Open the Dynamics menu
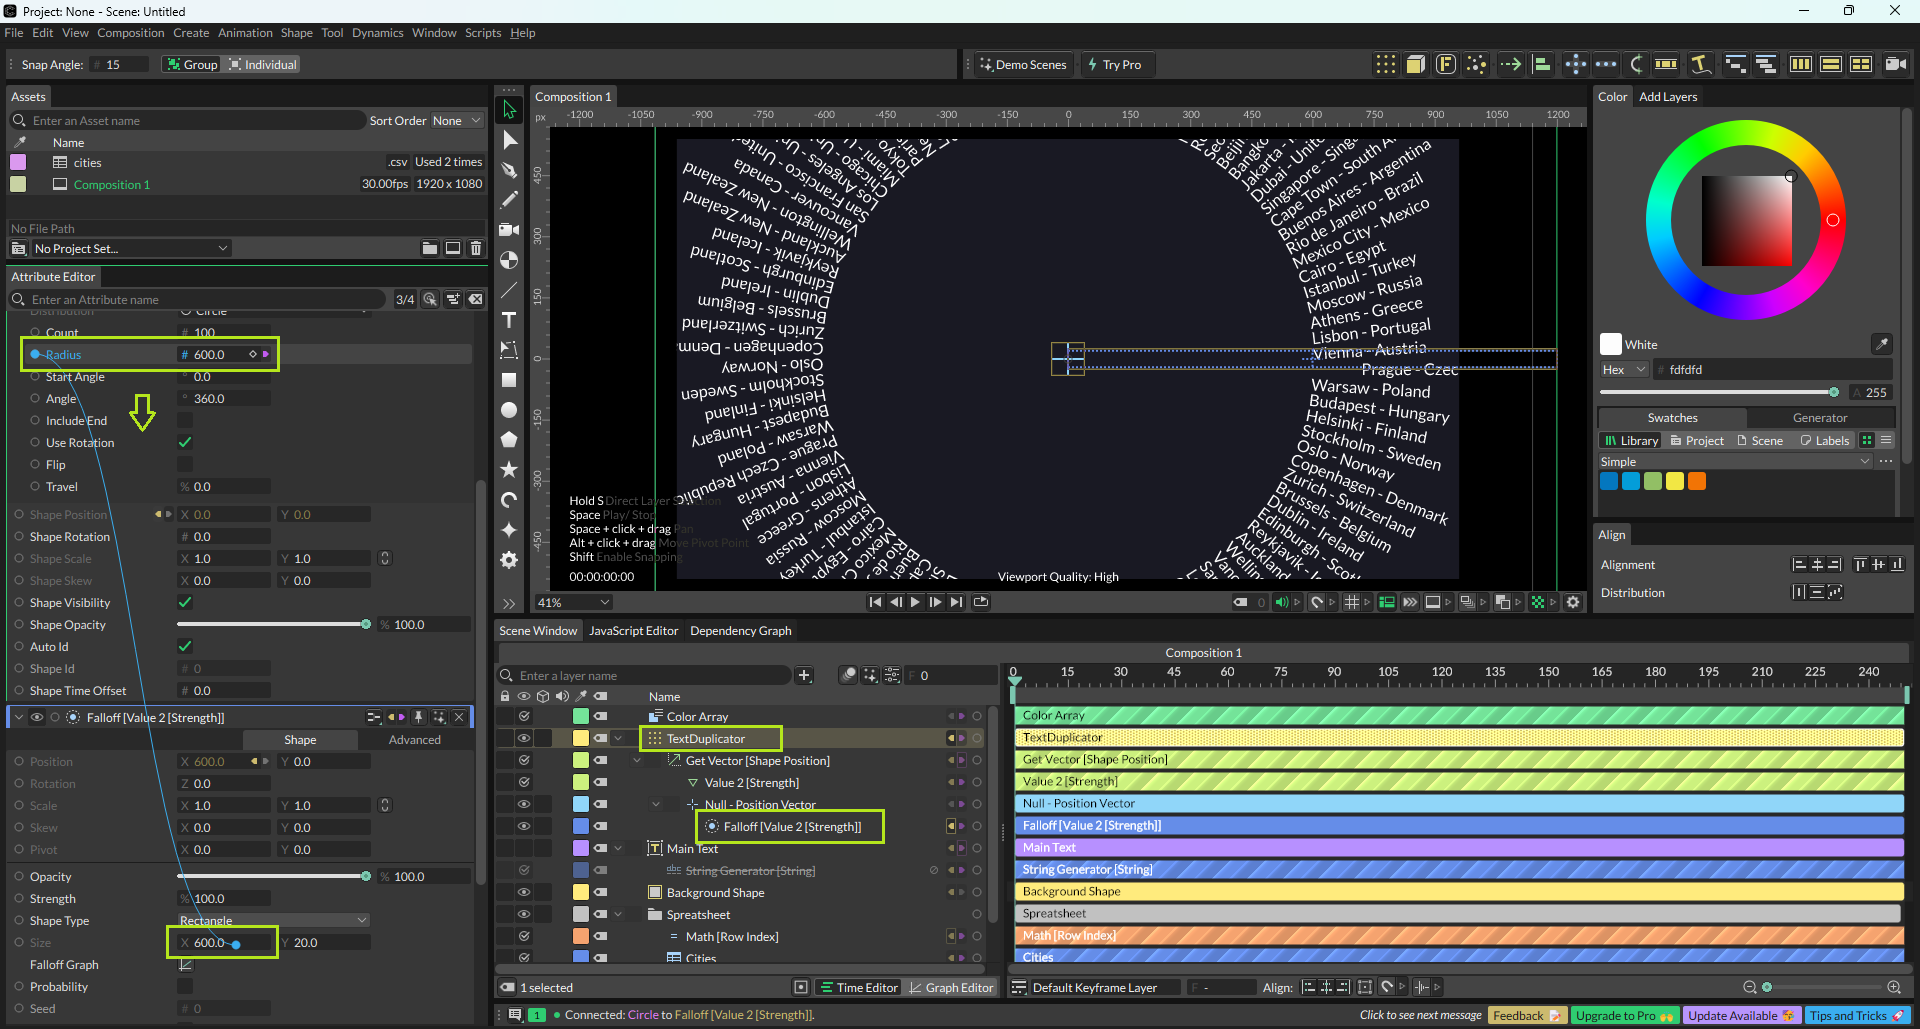 [x=377, y=33]
